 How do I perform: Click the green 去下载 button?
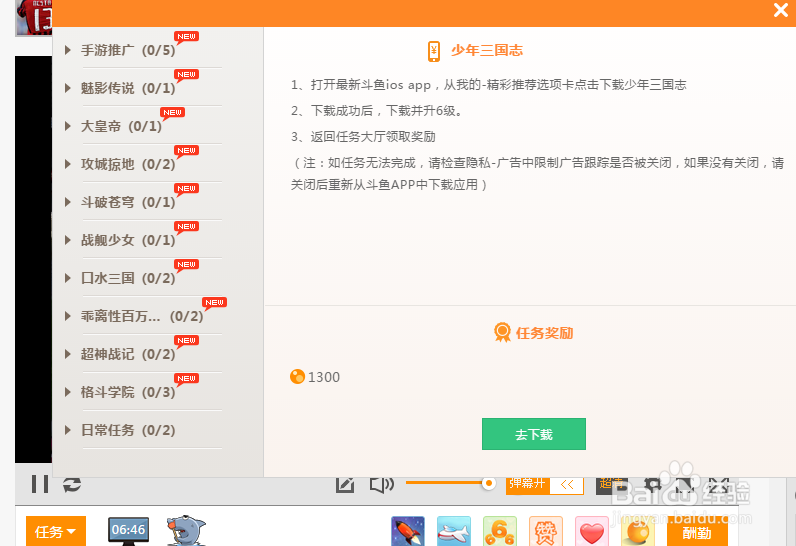point(534,434)
